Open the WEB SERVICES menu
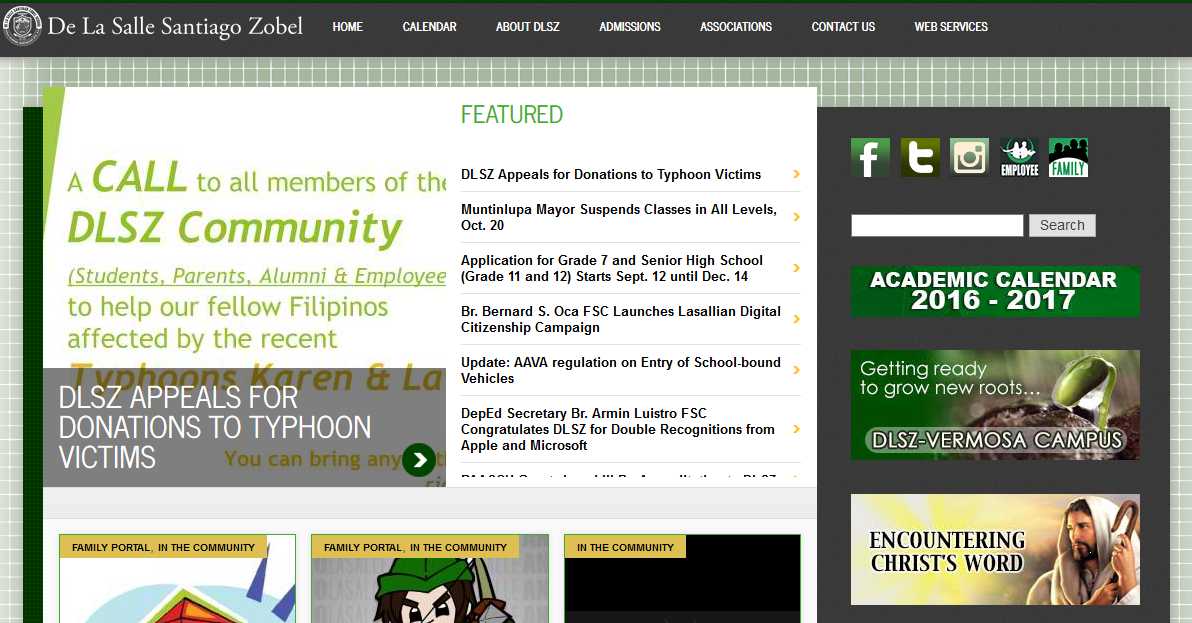 click(x=951, y=27)
